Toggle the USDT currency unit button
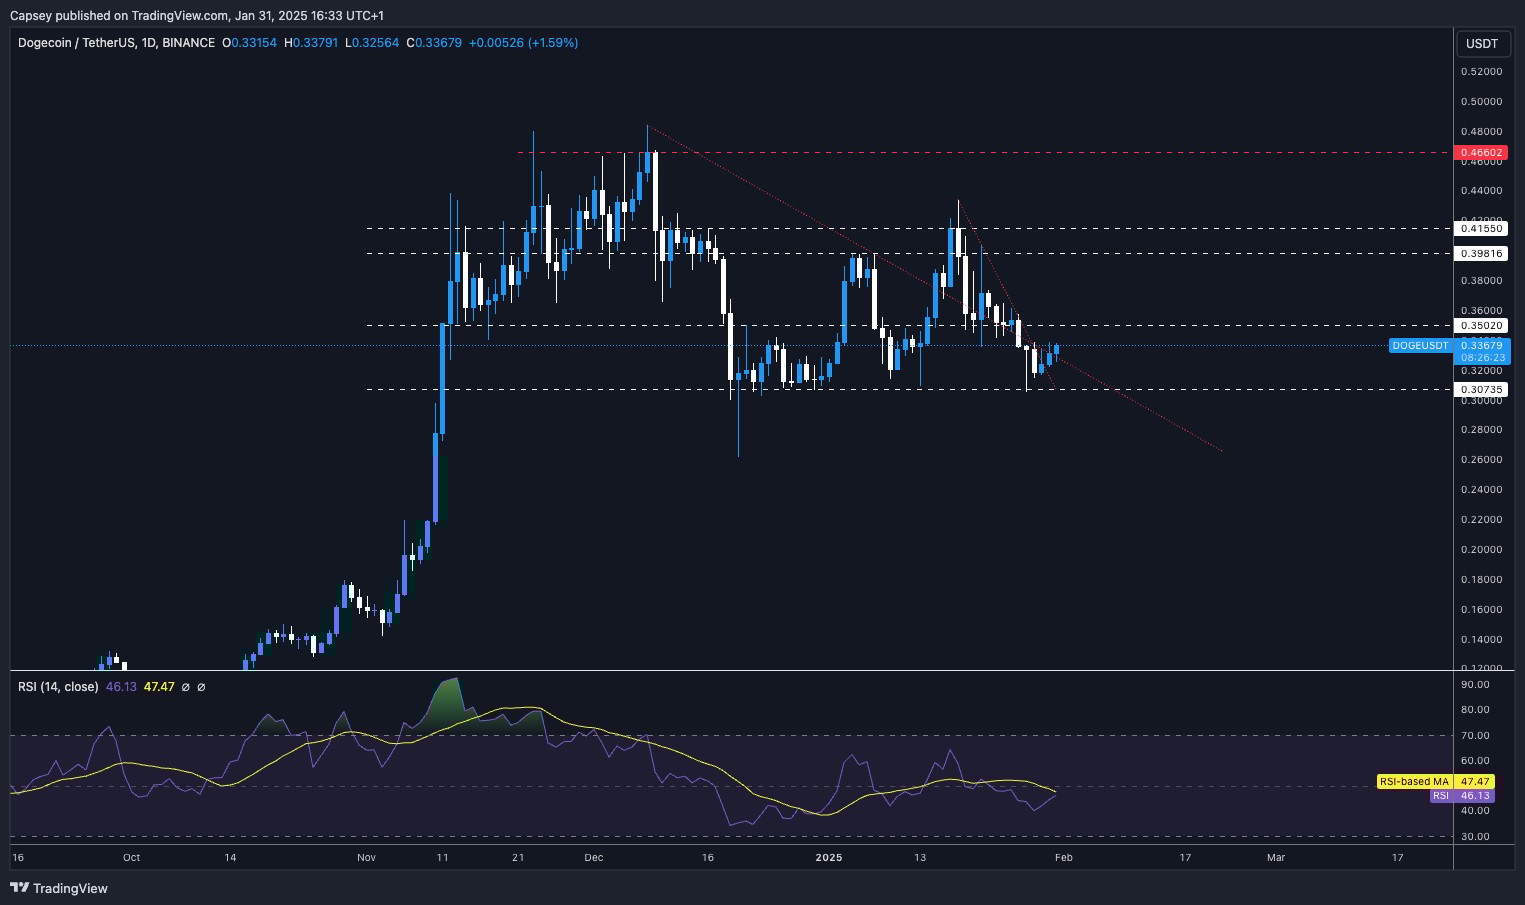Viewport: 1525px width, 905px height. [1483, 43]
